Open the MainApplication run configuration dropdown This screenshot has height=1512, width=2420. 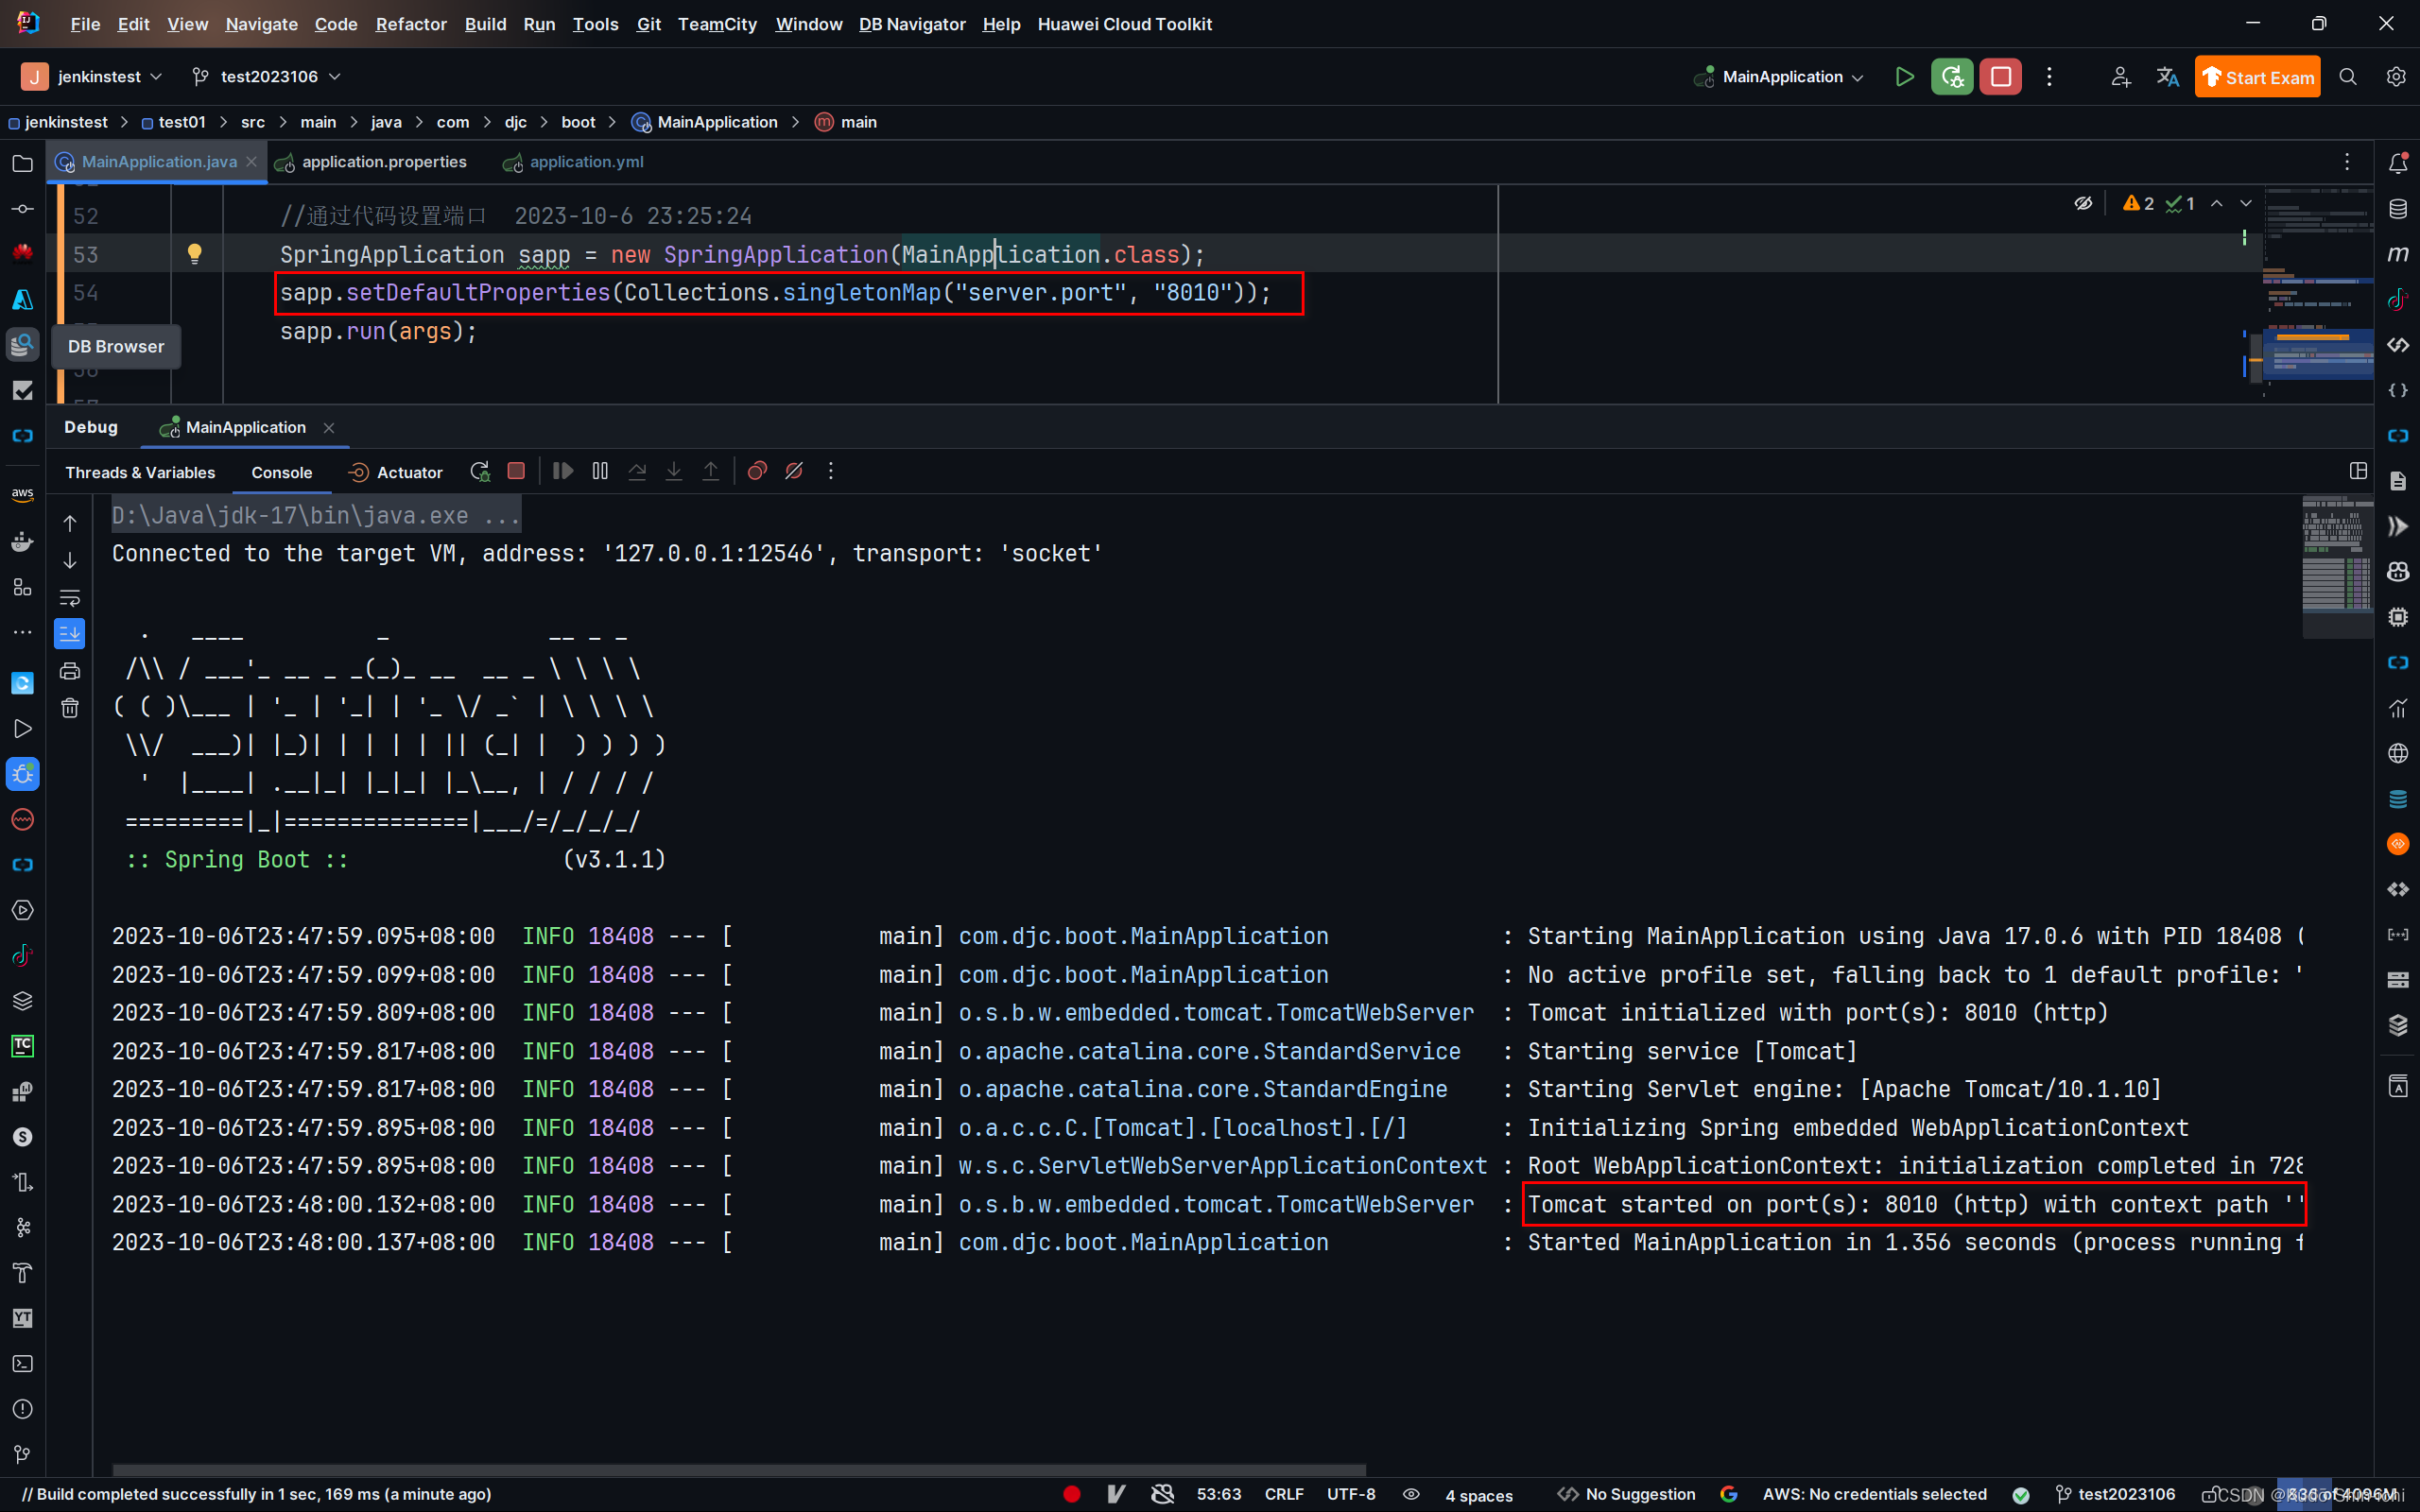click(1779, 77)
